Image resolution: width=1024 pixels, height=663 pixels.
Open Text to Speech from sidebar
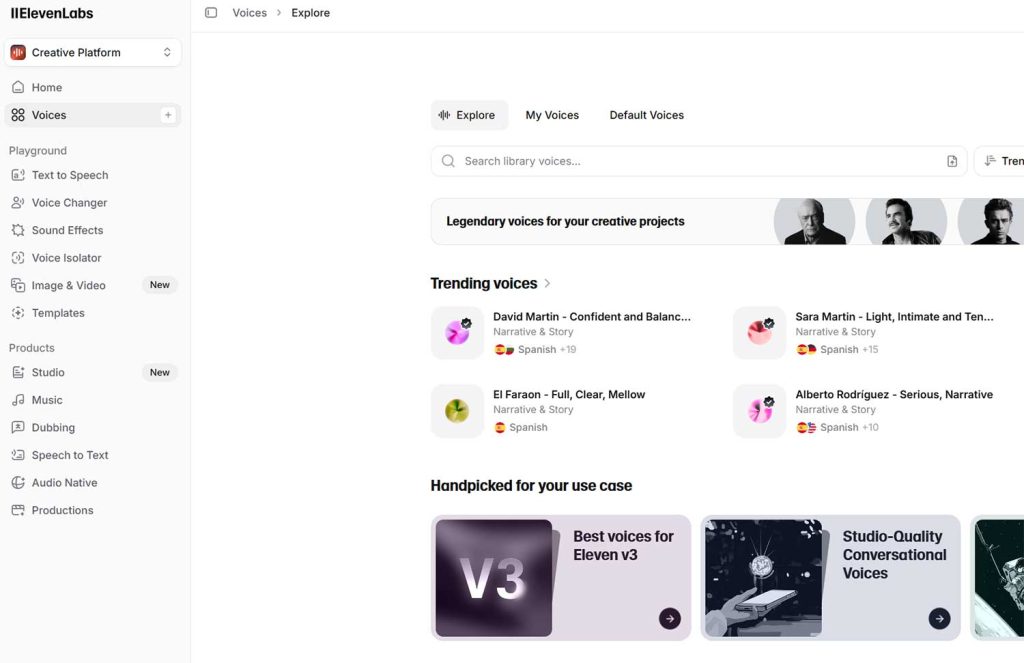point(93,175)
